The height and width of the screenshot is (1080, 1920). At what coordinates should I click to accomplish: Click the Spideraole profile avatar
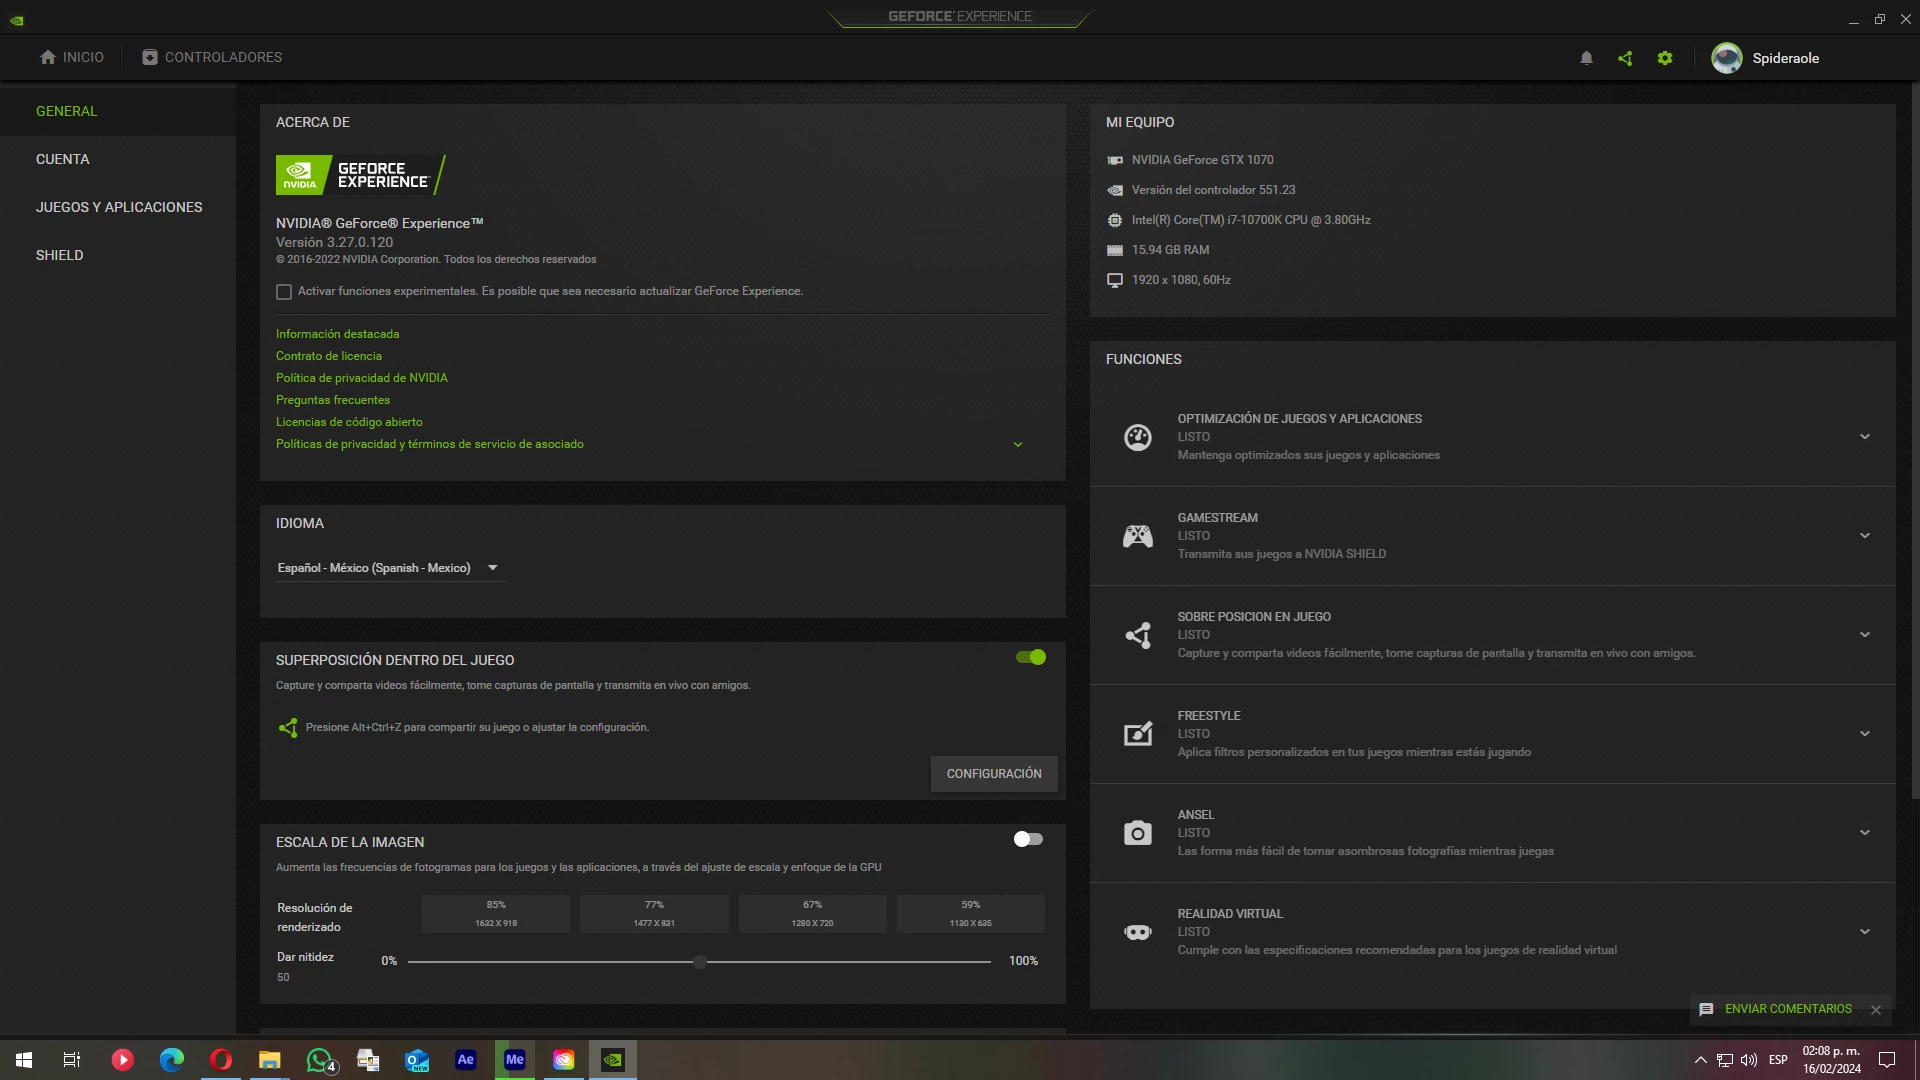click(x=1727, y=58)
